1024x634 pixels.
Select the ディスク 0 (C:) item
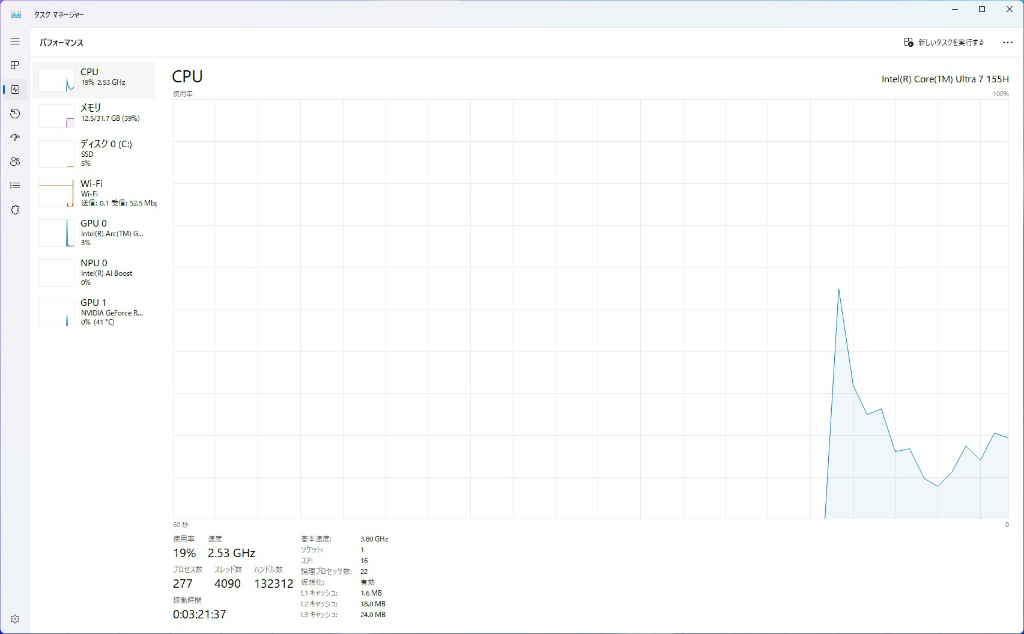click(x=94, y=153)
